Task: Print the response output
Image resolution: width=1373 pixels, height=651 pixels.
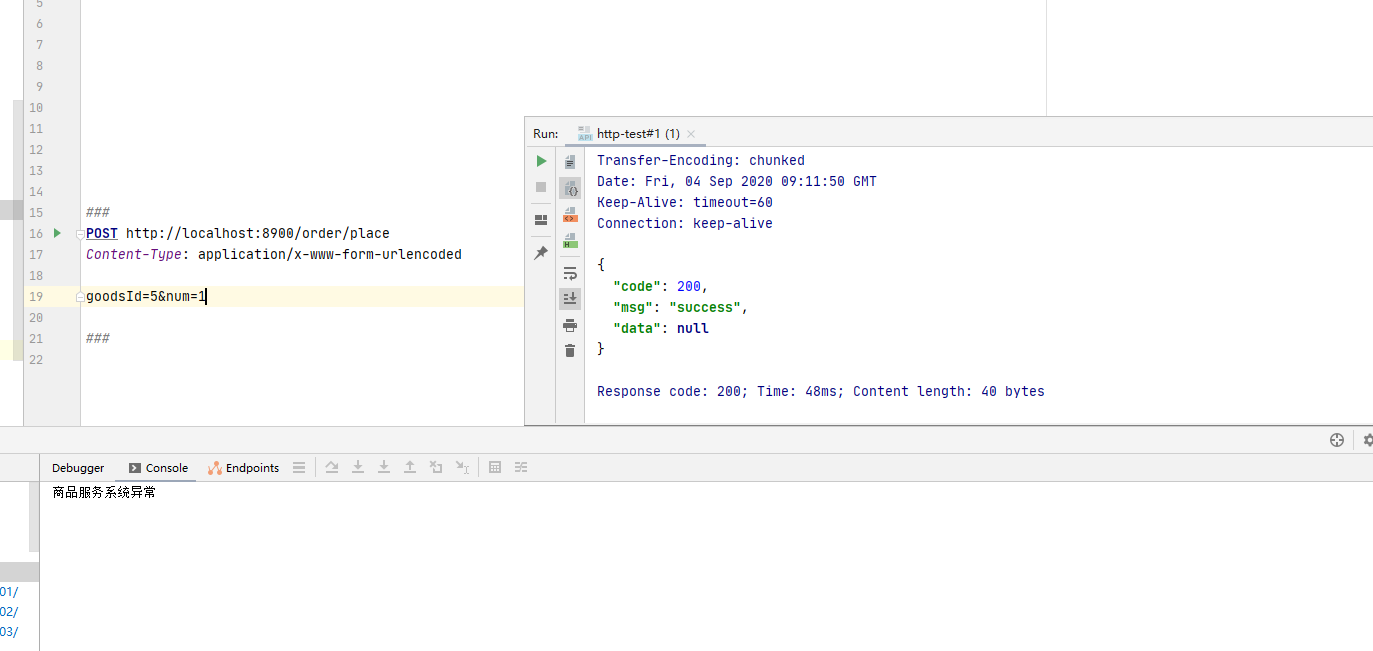Action: (x=570, y=325)
